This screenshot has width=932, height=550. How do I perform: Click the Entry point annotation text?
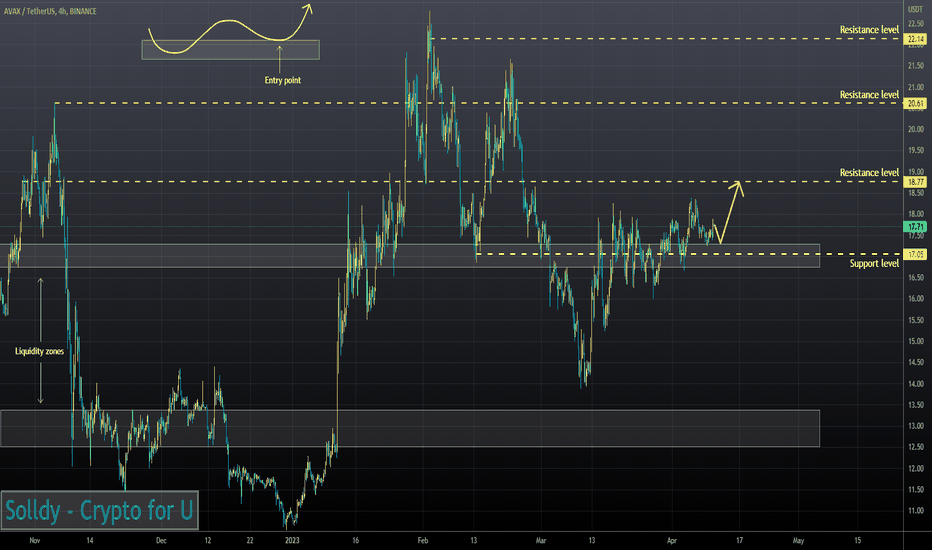282,80
